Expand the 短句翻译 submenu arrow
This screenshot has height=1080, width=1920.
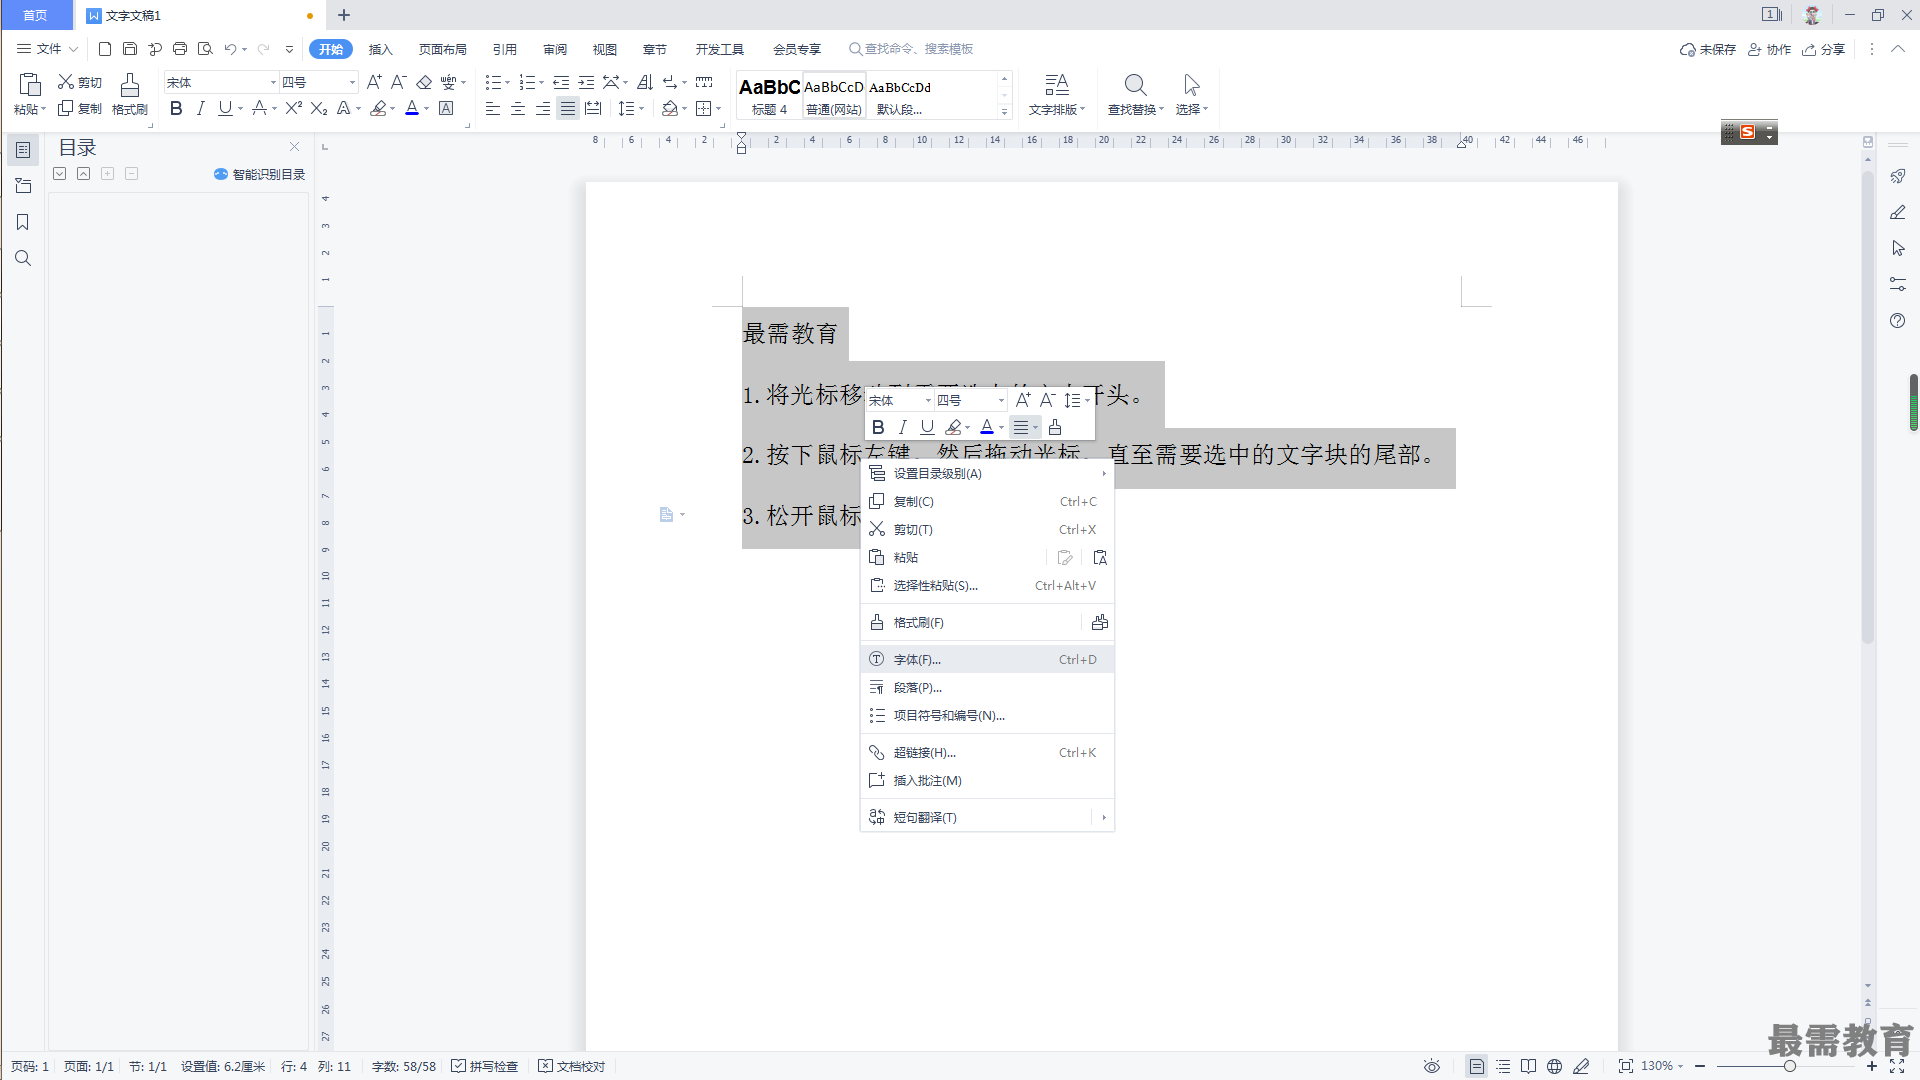[1104, 818]
